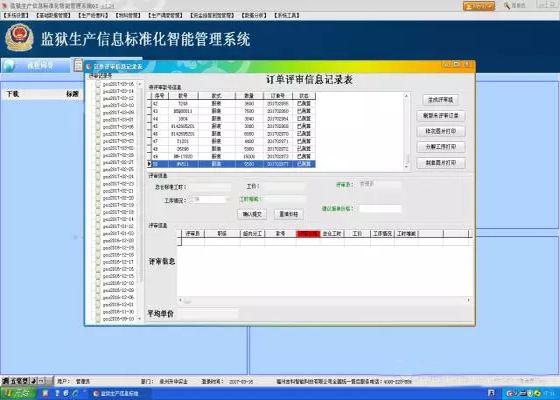560x400 pixels.
Task: Click the 生成评审组 button
Action: [x=440, y=100]
